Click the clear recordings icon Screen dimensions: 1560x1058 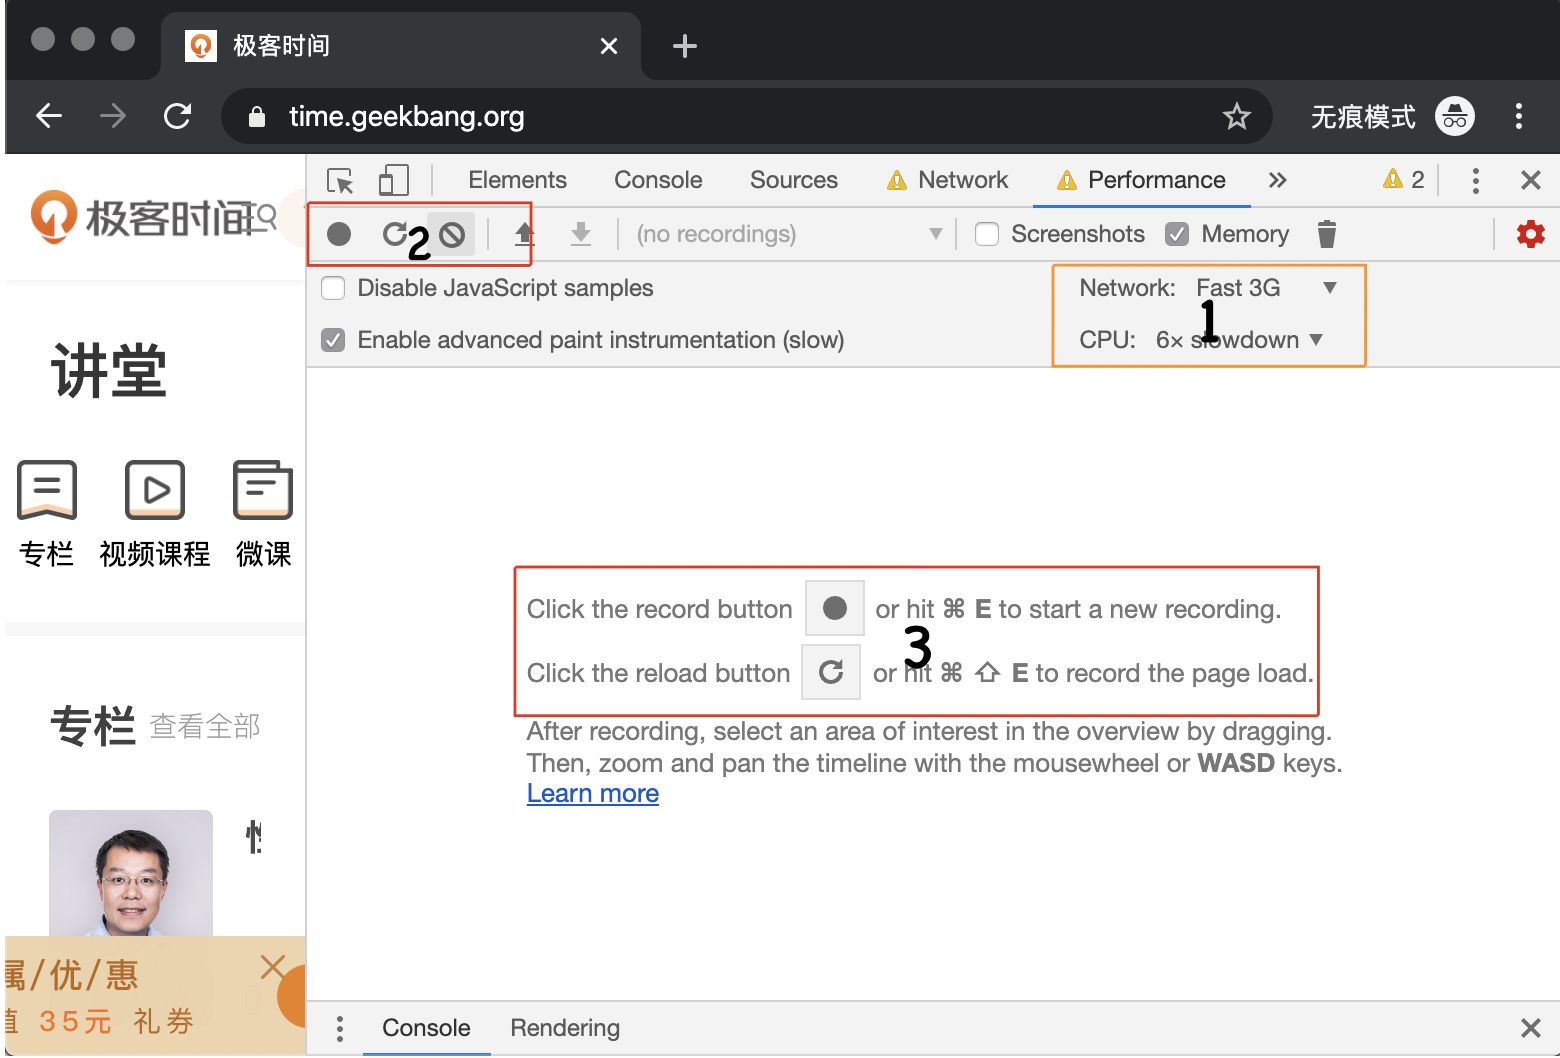(x=452, y=233)
